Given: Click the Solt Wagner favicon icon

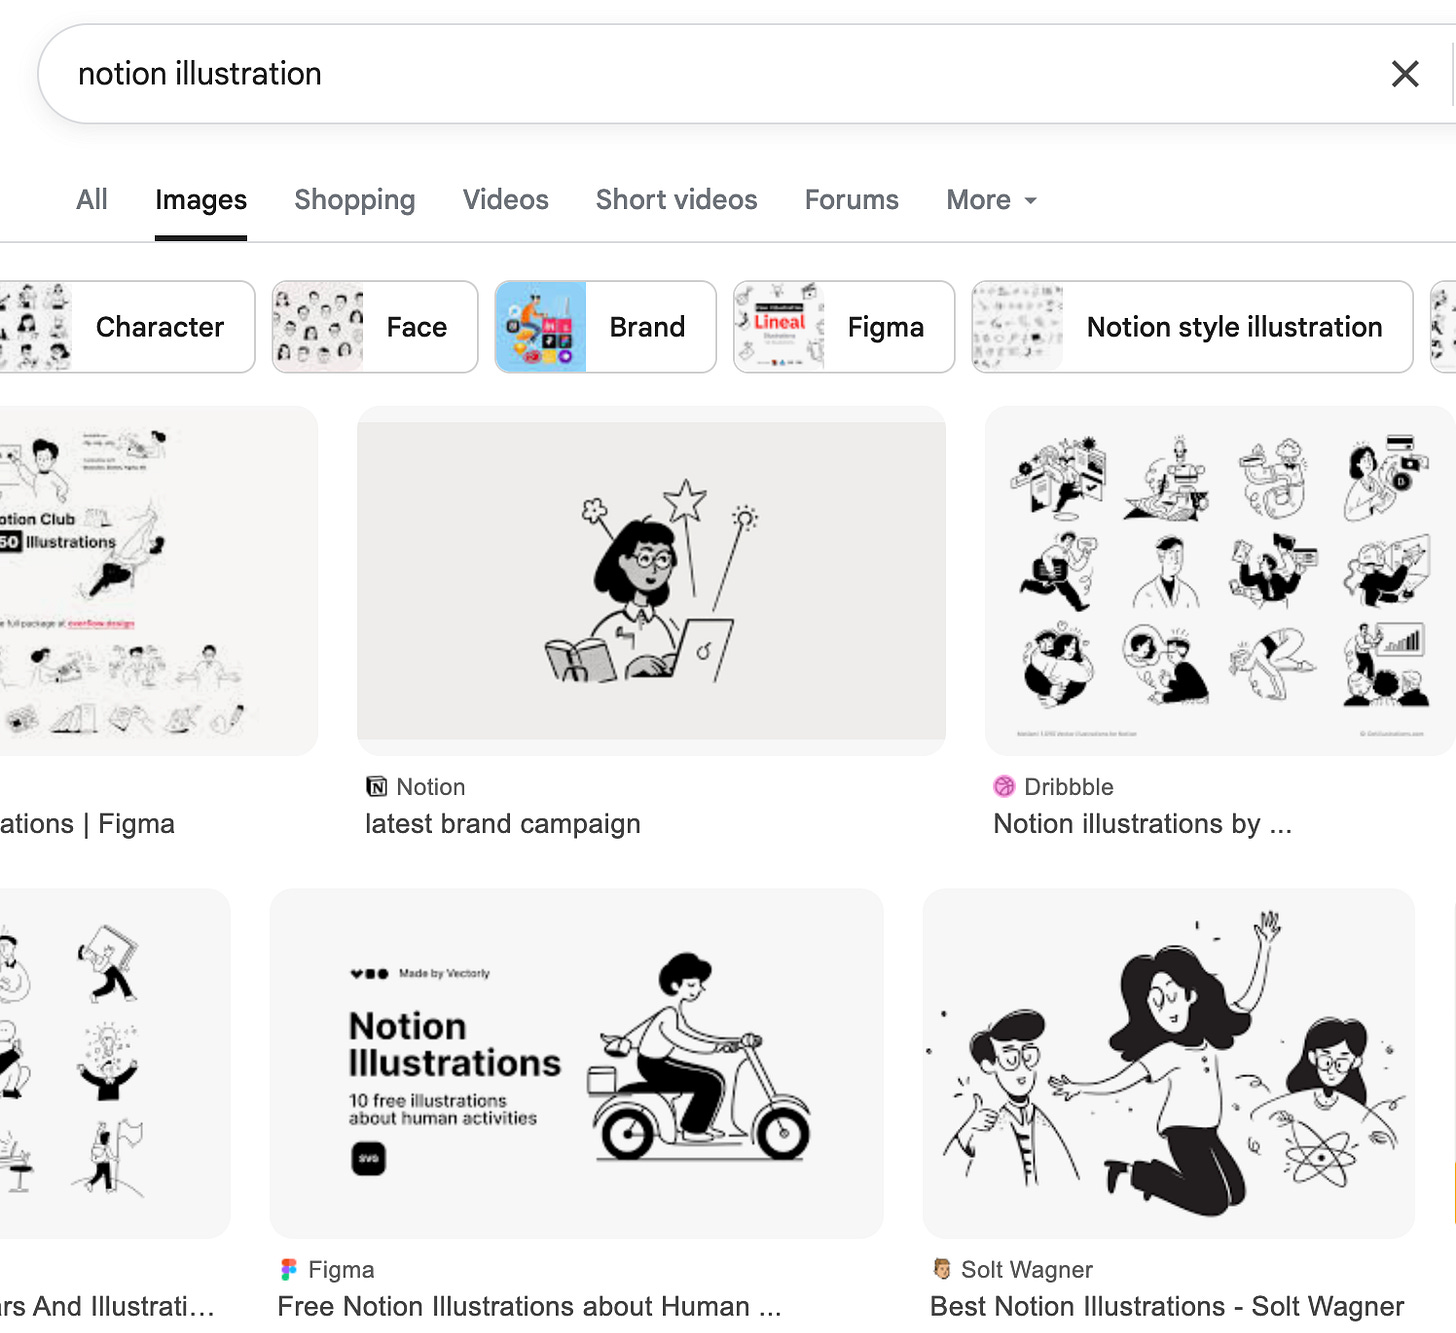Looking at the screenshot, I should click(941, 1269).
